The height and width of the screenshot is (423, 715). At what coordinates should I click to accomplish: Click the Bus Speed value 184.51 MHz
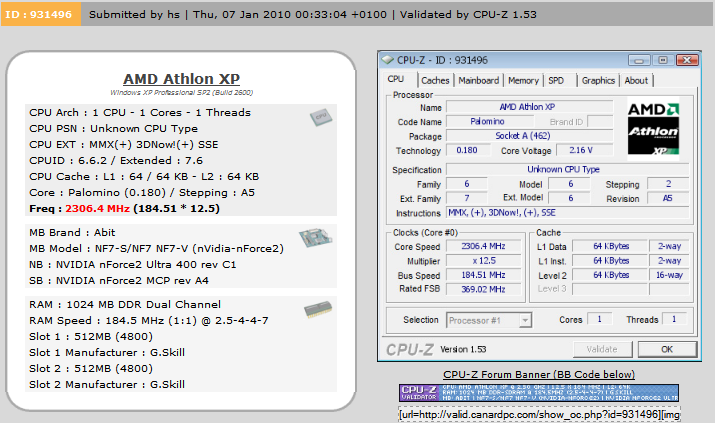coord(483,275)
